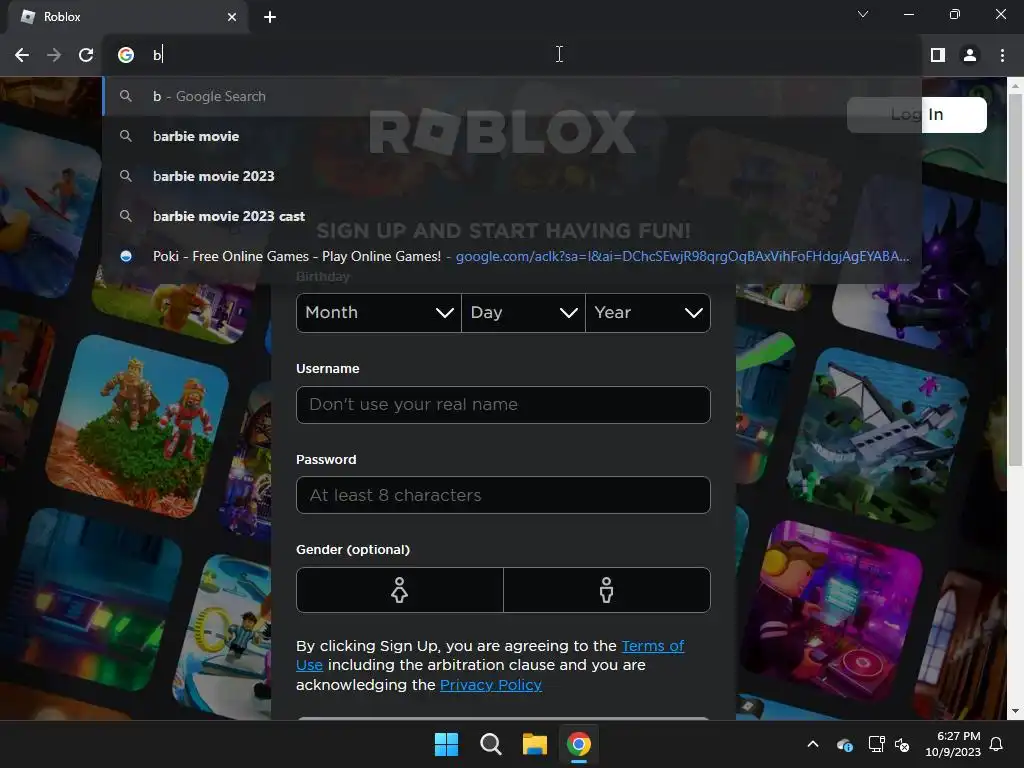
Task: Click the OneDrive cloud tray icon
Action: point(844,744)
